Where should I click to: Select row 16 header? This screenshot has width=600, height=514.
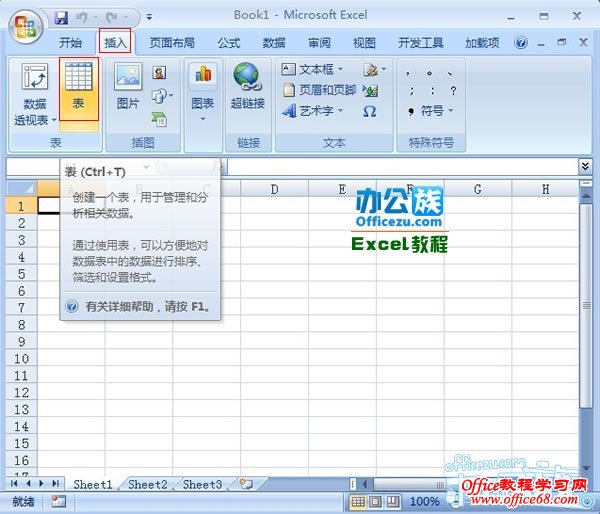(x=21, y=460)
